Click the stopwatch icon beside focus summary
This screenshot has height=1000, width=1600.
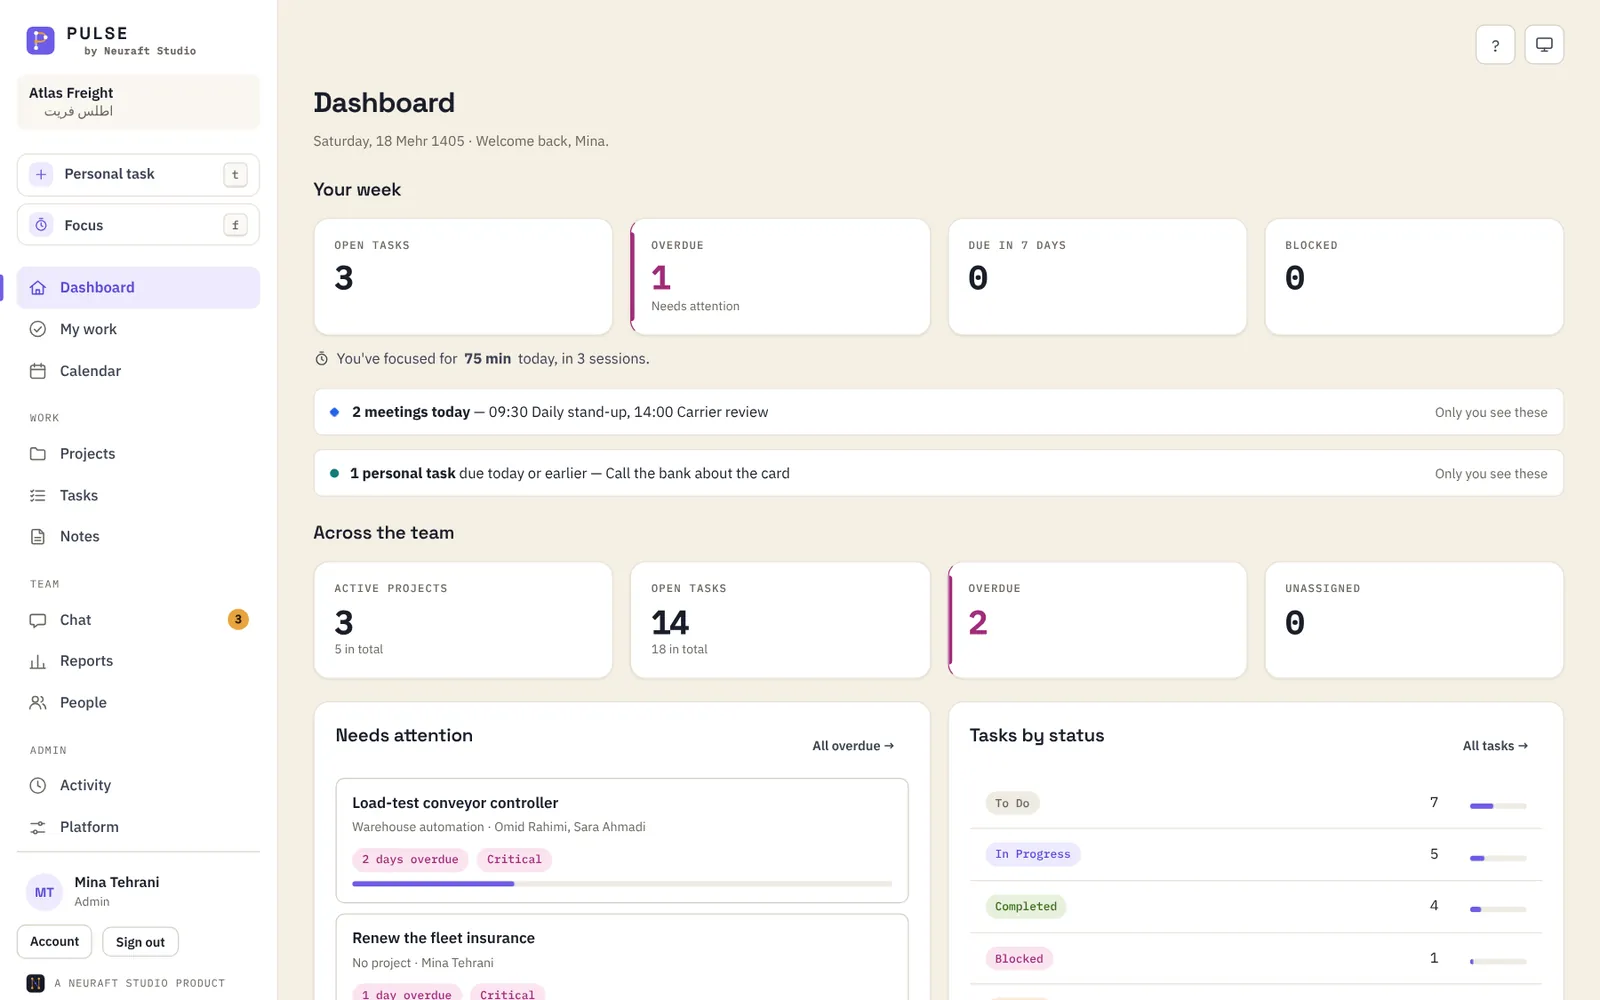coord(322,359)
